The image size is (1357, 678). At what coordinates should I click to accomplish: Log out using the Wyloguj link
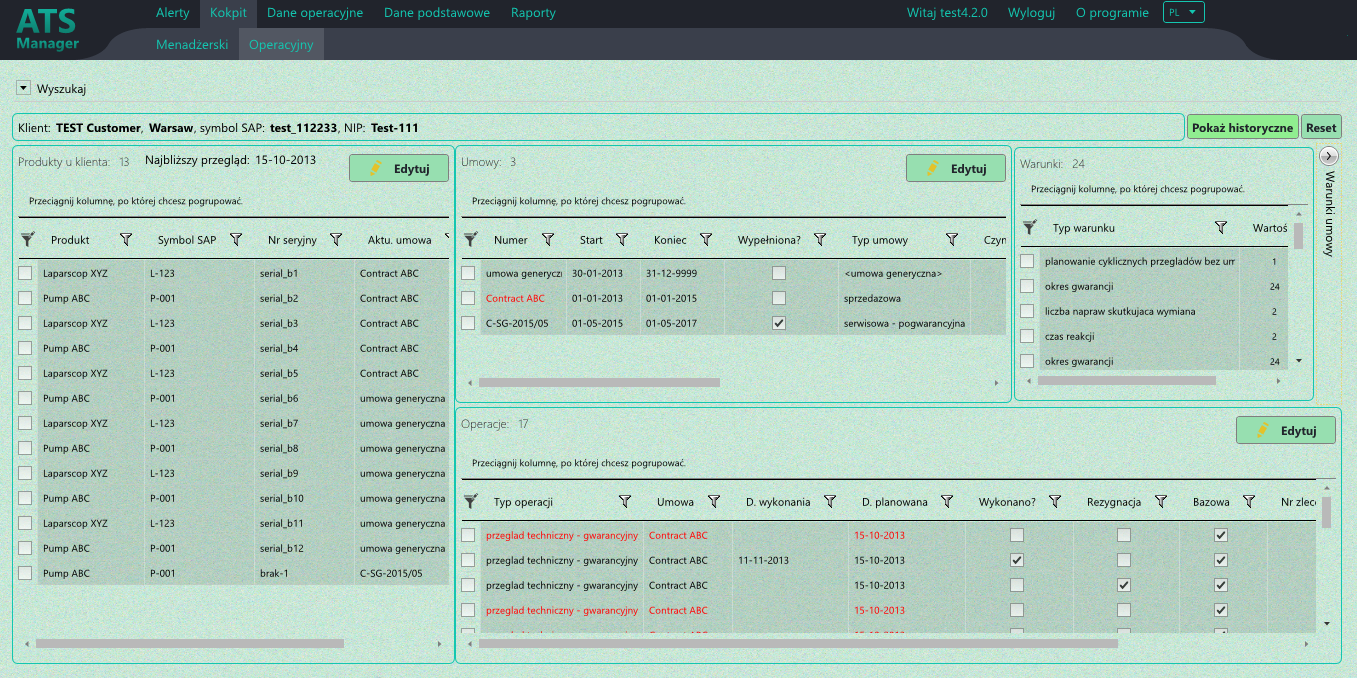[x=1031, y=13]
